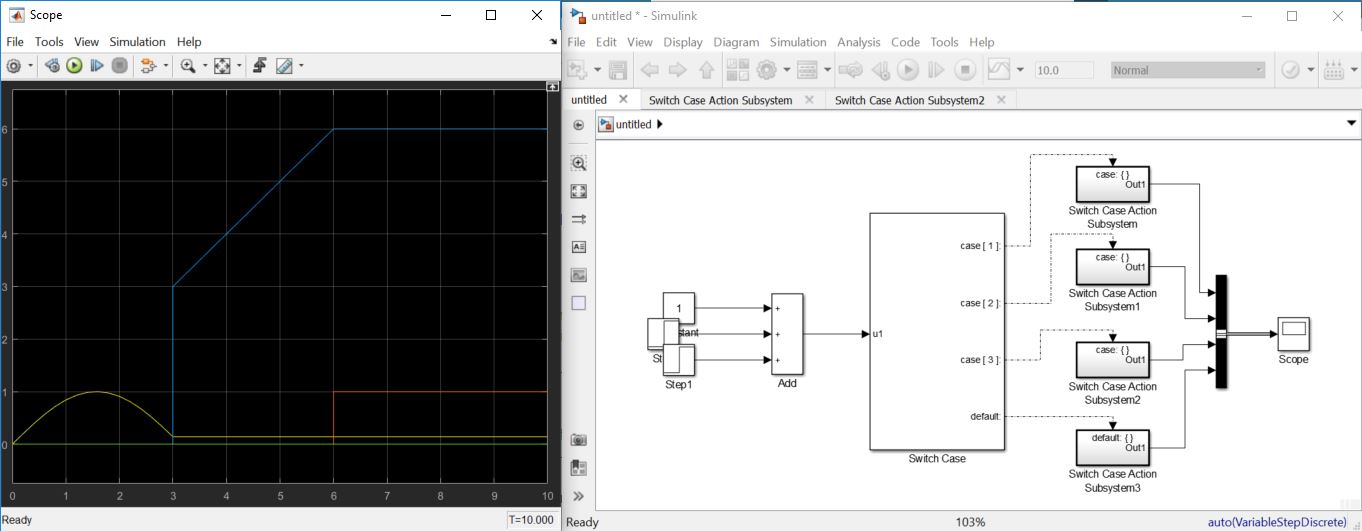Click the simulation stop time field
Viewport: 1362px width, 531px height.
click(x=1065, y=70)
